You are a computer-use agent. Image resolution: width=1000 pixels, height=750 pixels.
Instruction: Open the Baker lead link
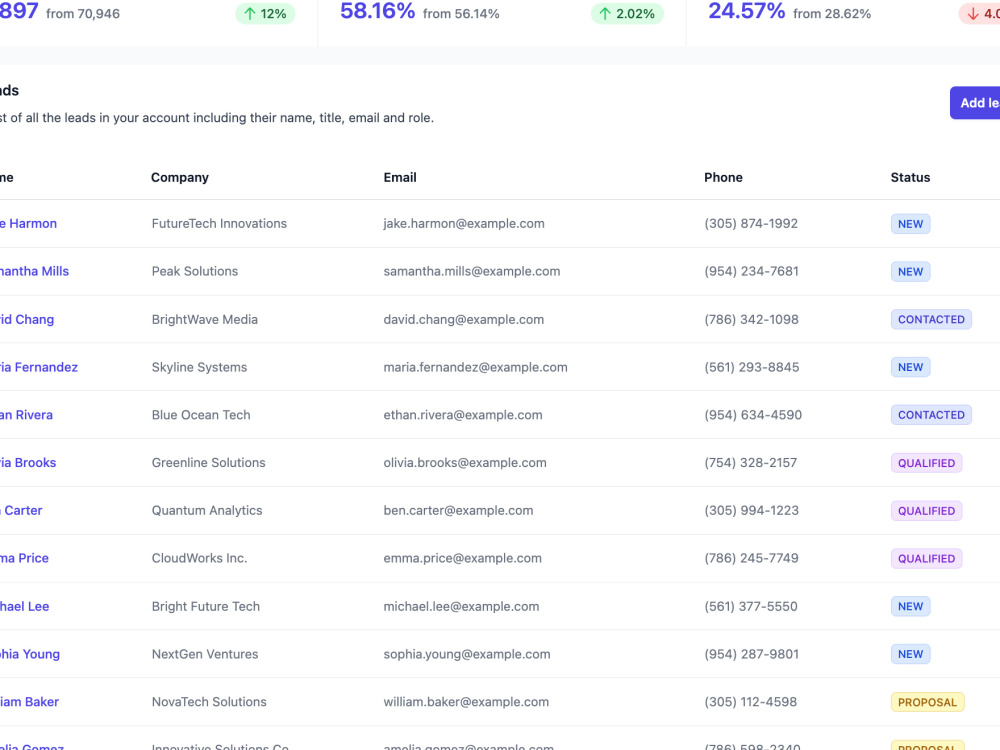point(29,702)
